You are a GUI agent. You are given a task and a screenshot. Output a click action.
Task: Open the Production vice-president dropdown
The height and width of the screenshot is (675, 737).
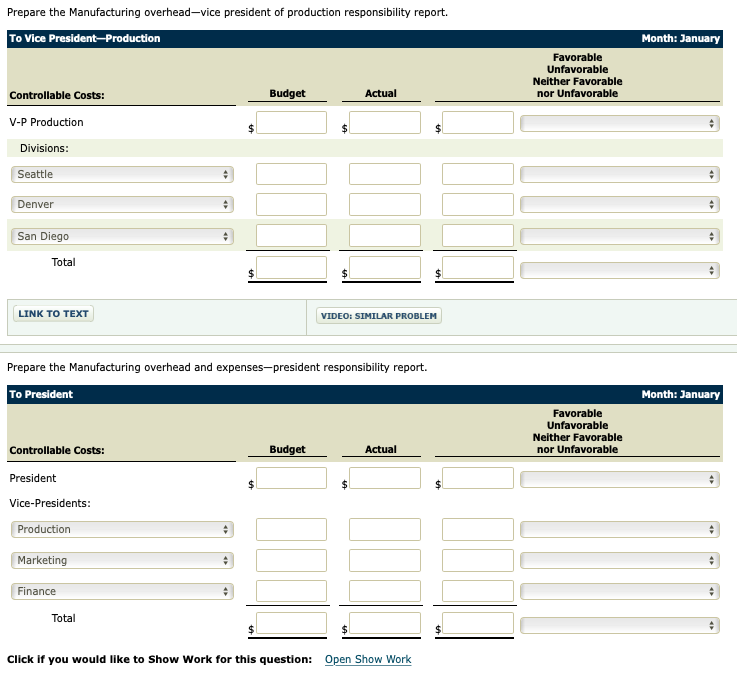click(x=122, y=529)
